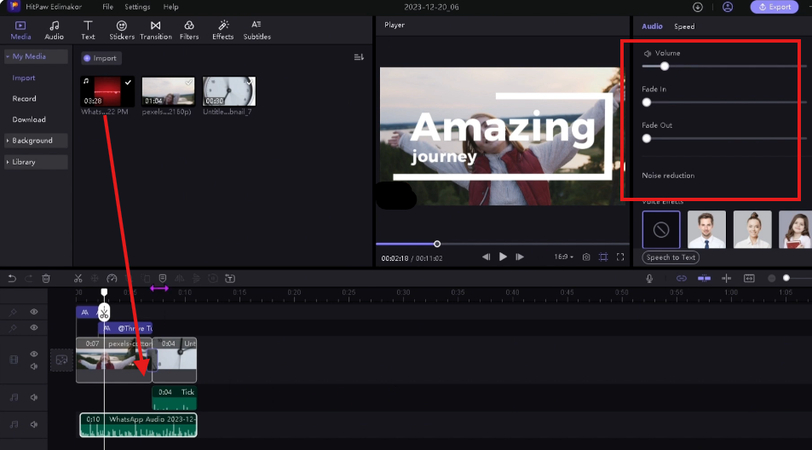The image size is (812, 450).
Task: Select the Text tool
Action: (88, 30)
